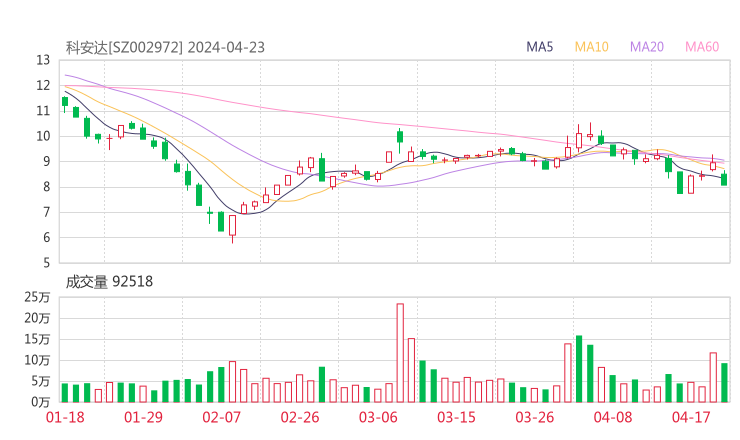Click the 03-26 date label
740x440 pixels.
(x=534, y=417)
